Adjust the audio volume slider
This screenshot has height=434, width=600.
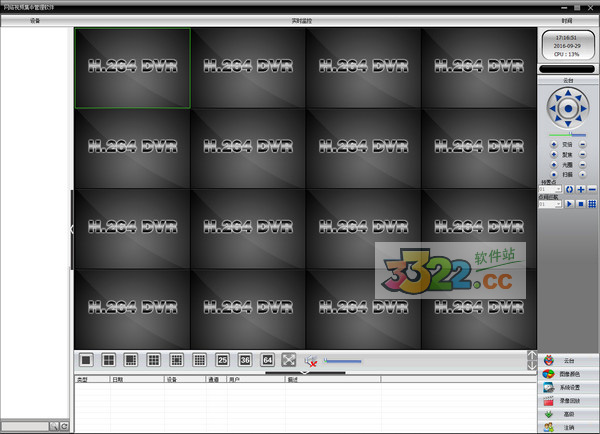pyautogui.click(x=343, y=361)
